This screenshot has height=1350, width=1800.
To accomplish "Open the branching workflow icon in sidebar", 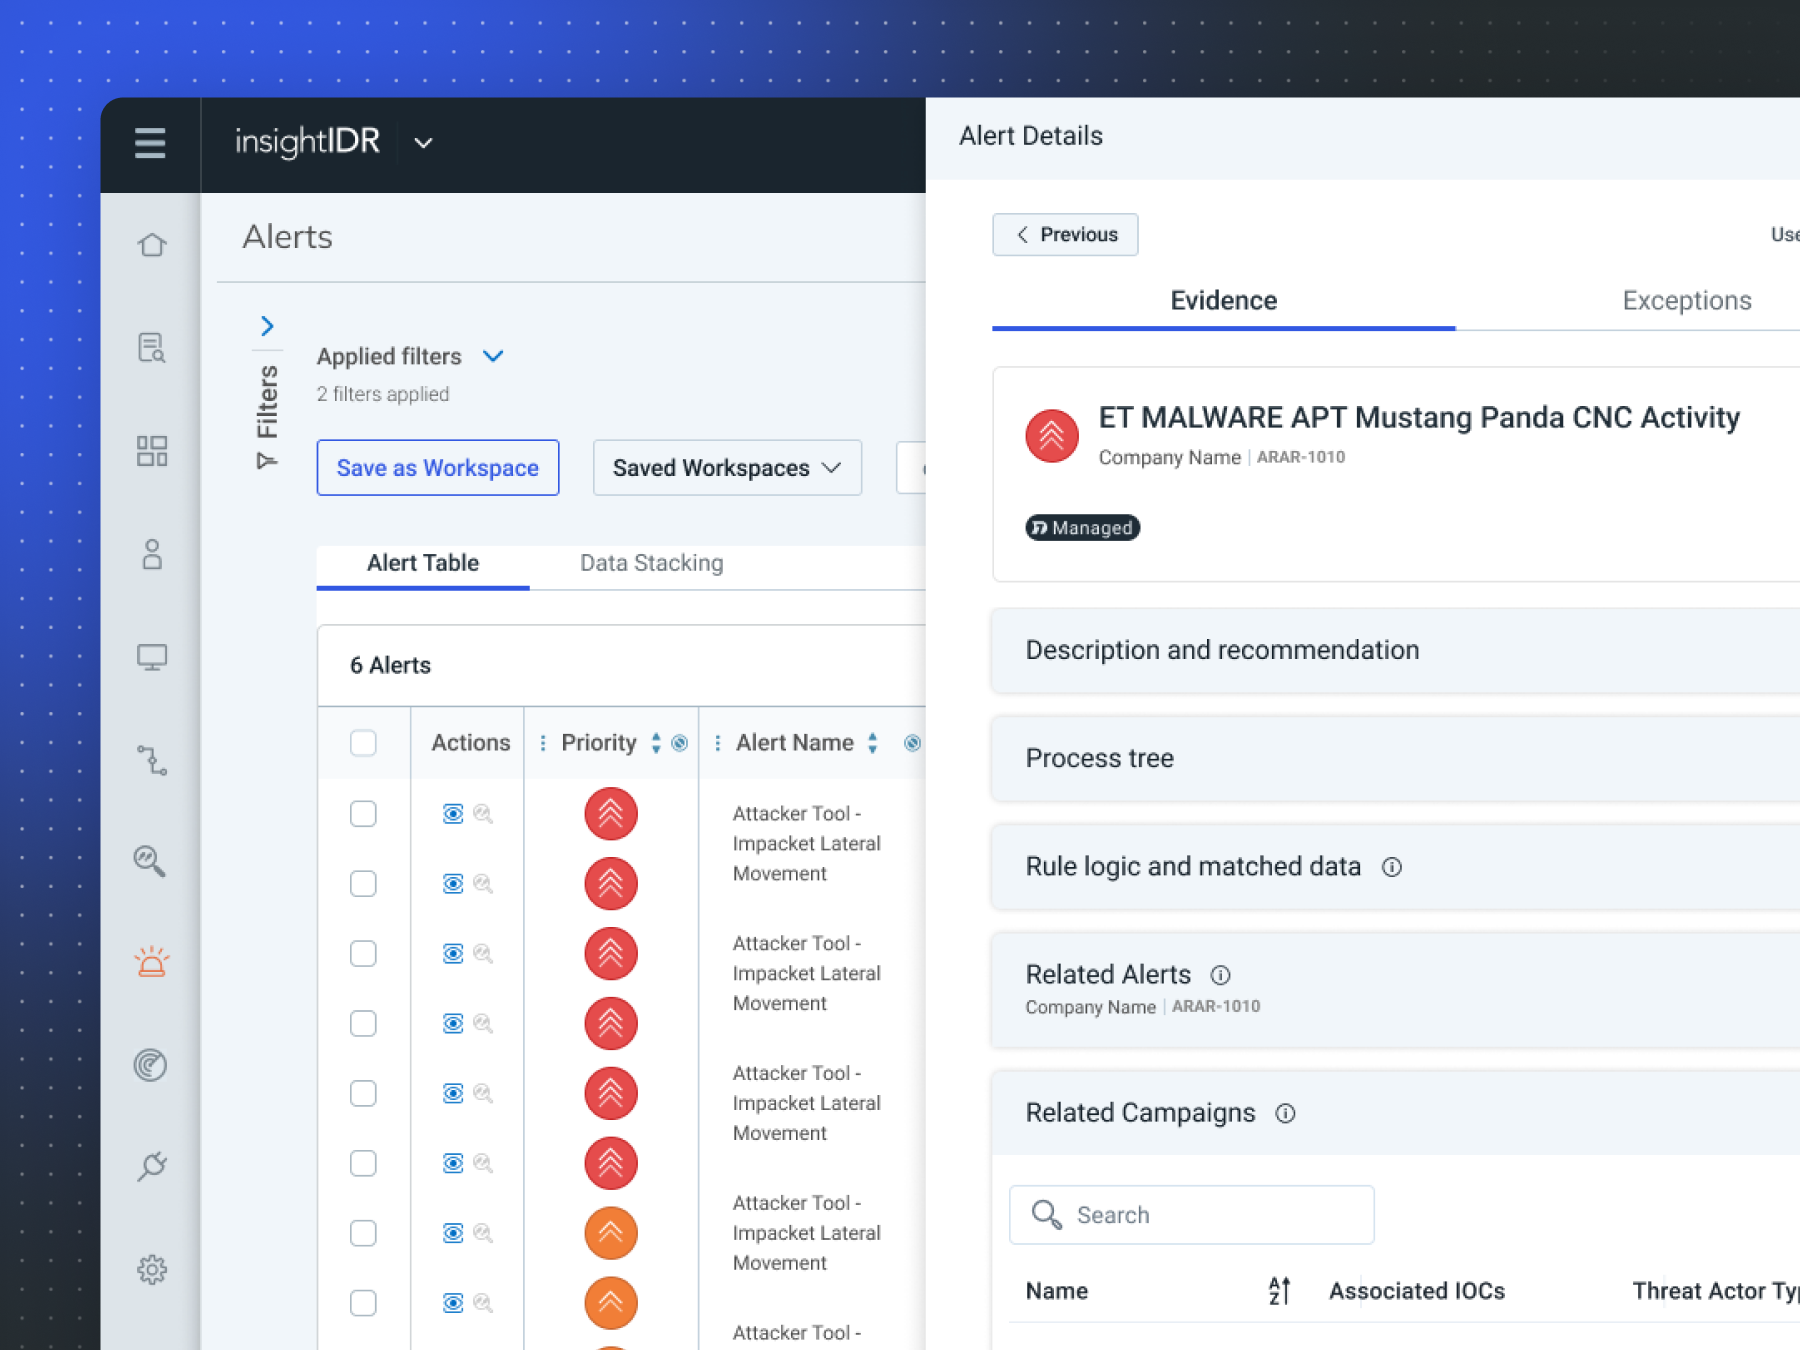I will click(x=151, y=760).
